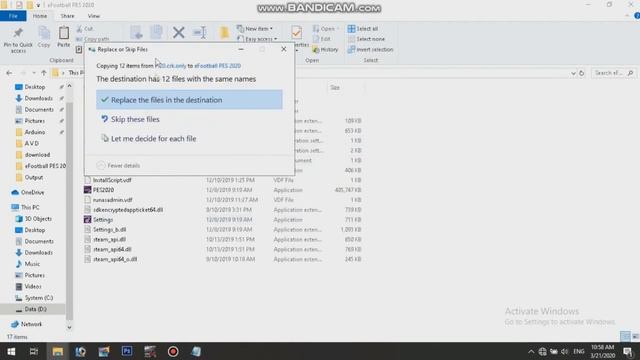Switch to the Share ribbon tab

67,16
